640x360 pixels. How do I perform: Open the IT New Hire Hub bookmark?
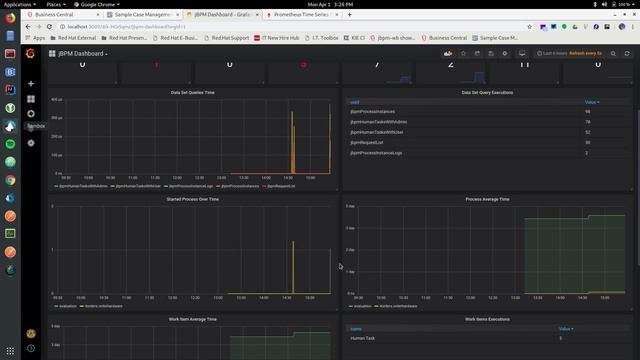(276, 38)
